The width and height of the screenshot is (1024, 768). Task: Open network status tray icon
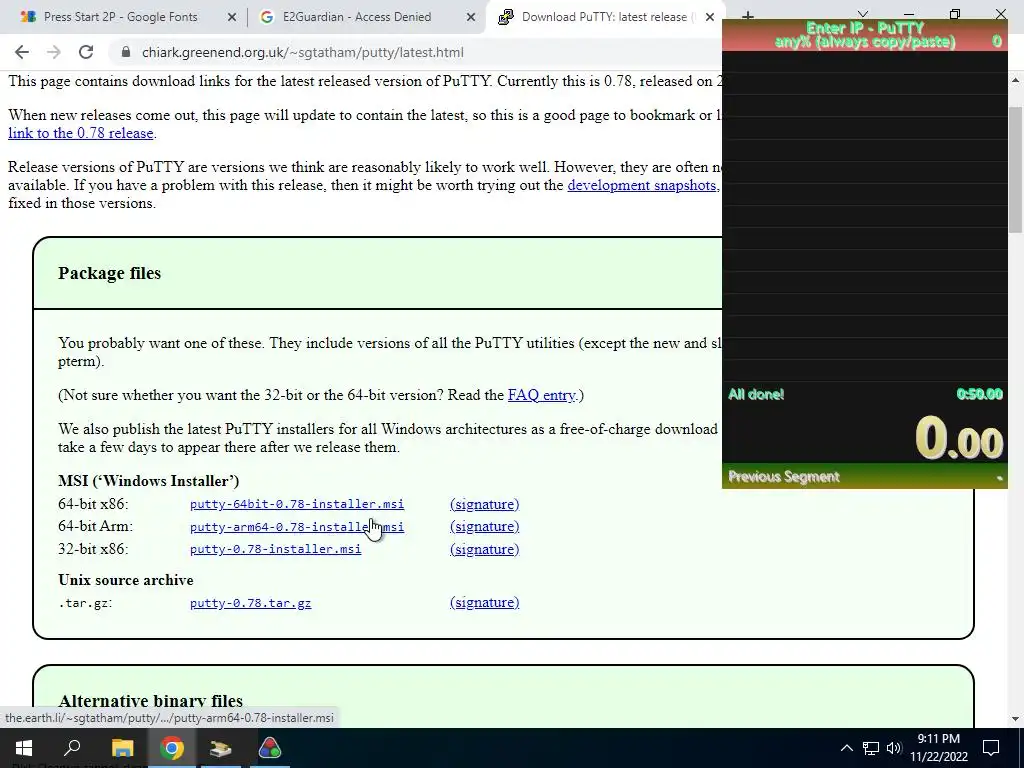[871, 748]
